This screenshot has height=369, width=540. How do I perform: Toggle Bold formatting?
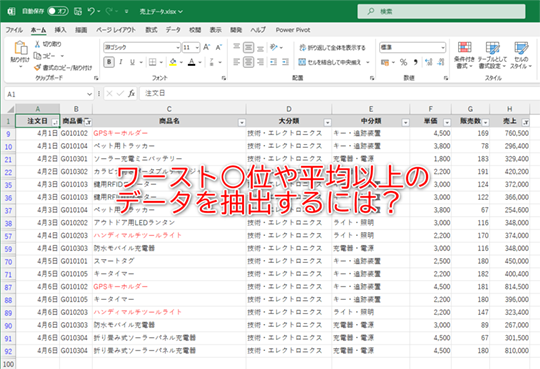[109, 62]
